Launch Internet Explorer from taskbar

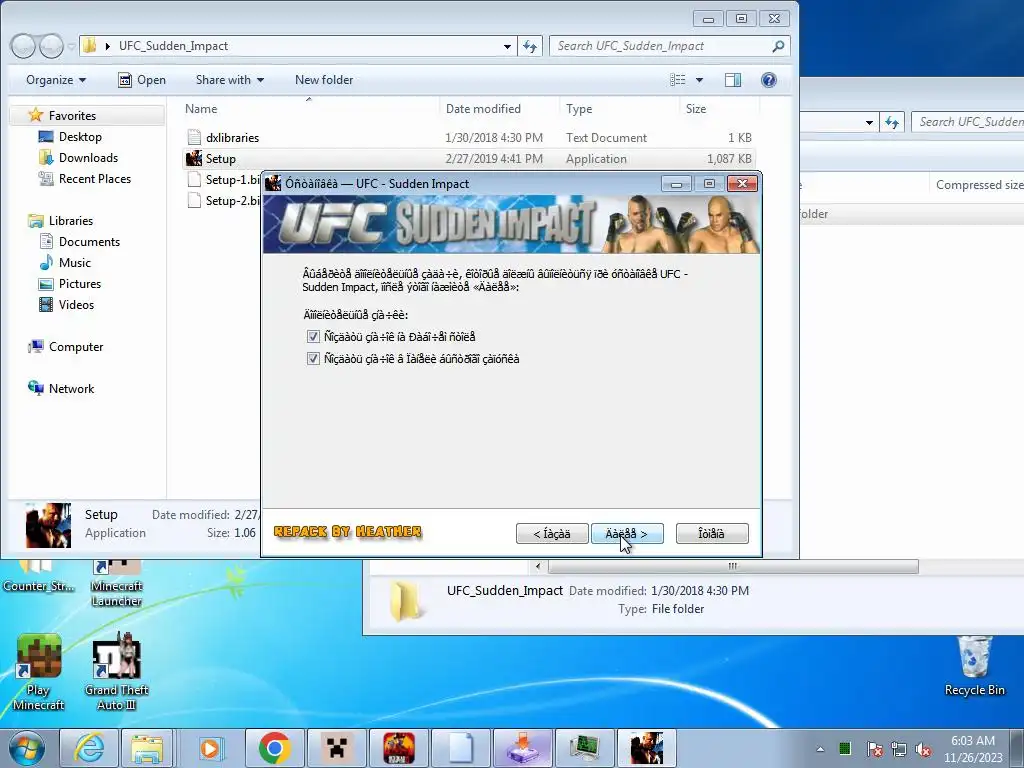89,748
